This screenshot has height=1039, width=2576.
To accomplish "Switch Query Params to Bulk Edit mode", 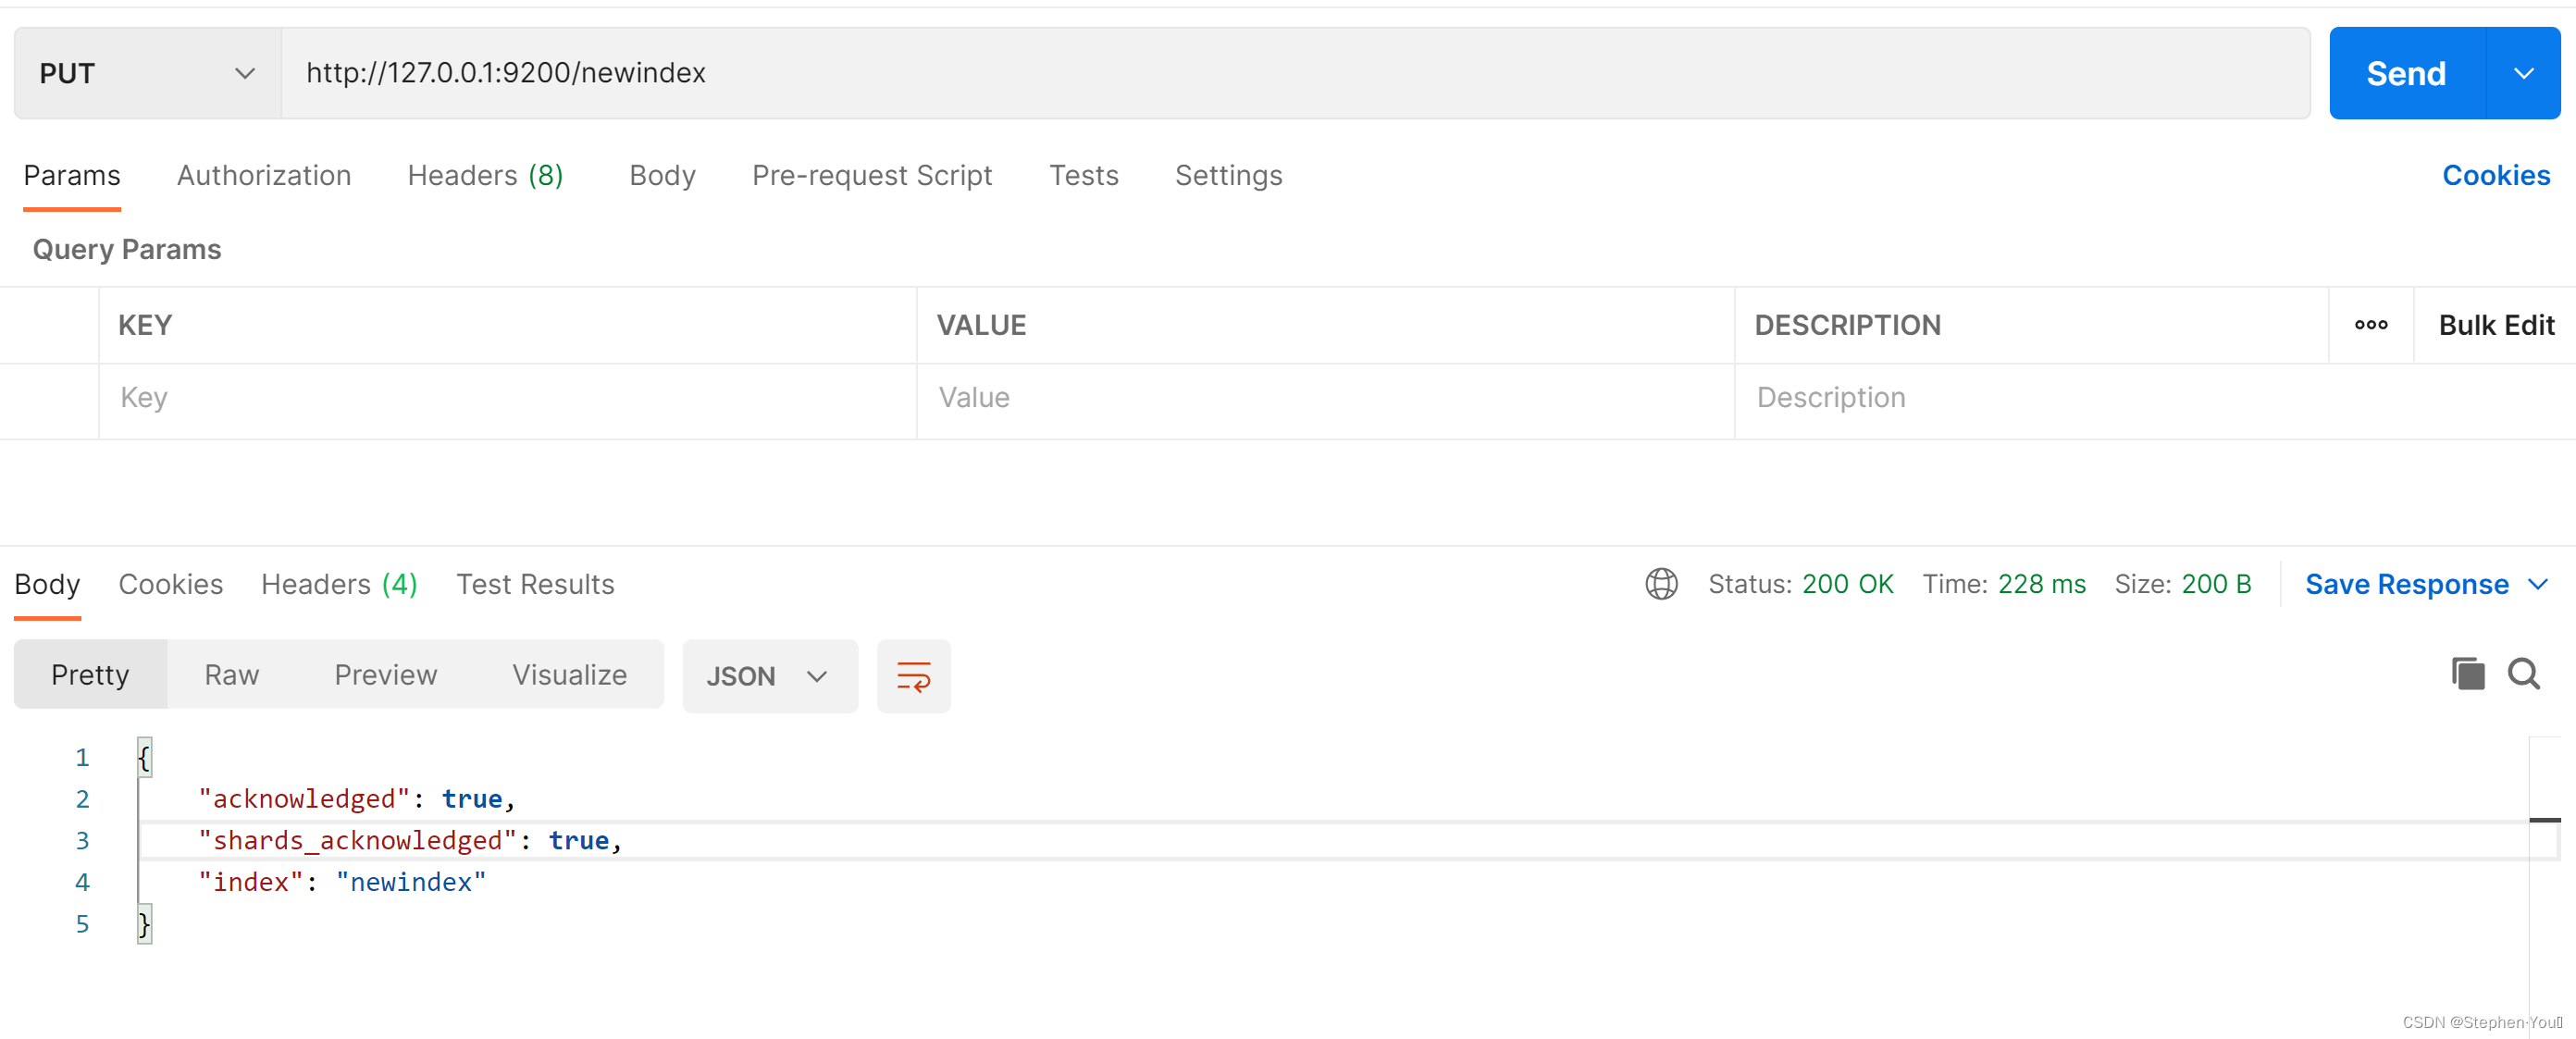I will click(x=2496, y=324).
